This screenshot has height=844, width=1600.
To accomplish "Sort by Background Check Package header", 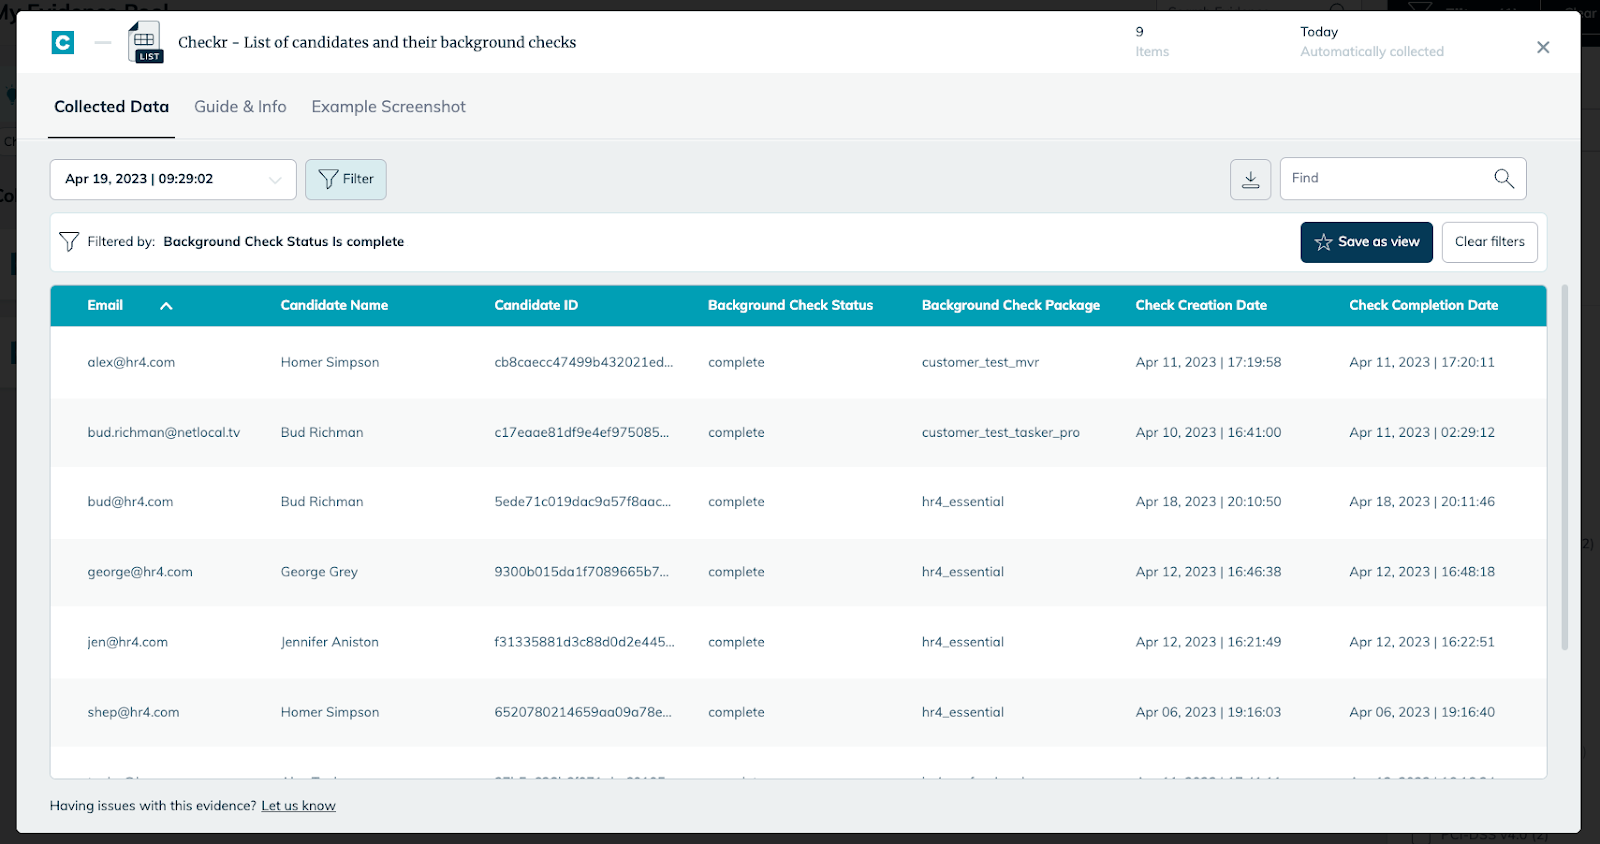I will click(x=1010, y=305).
